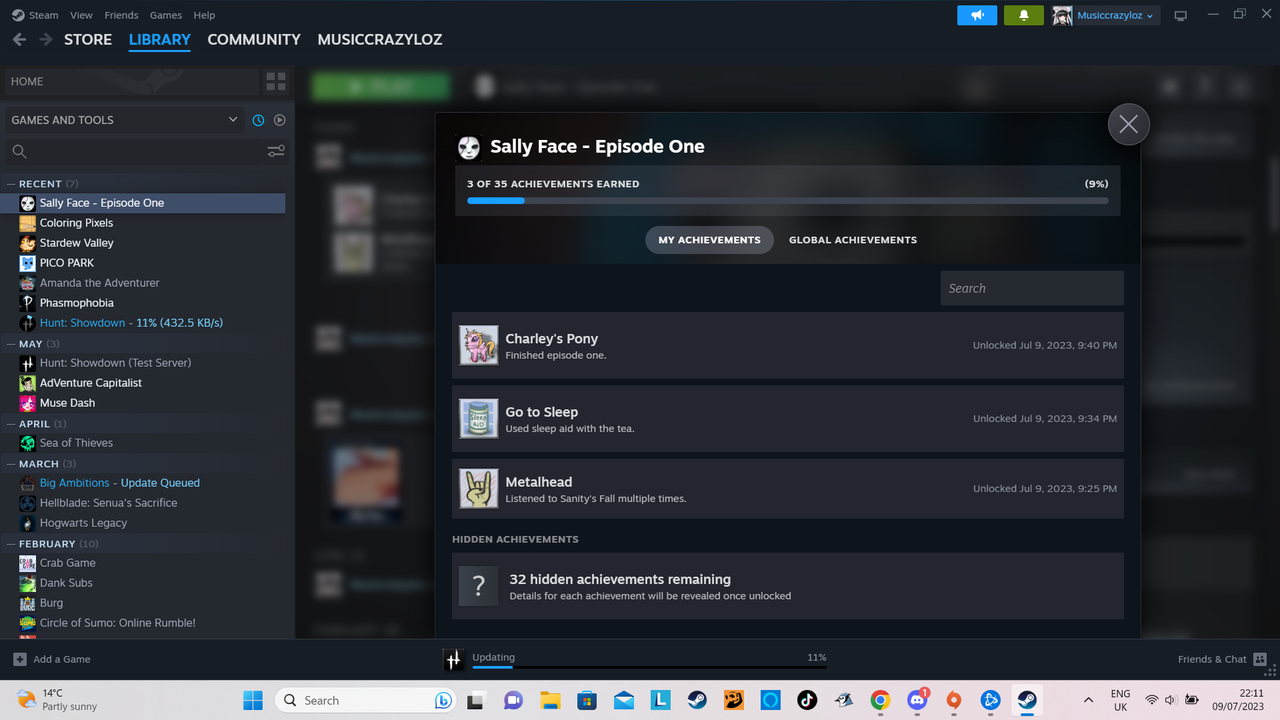Click the hidden achievements question mark icon

(478, 586)
